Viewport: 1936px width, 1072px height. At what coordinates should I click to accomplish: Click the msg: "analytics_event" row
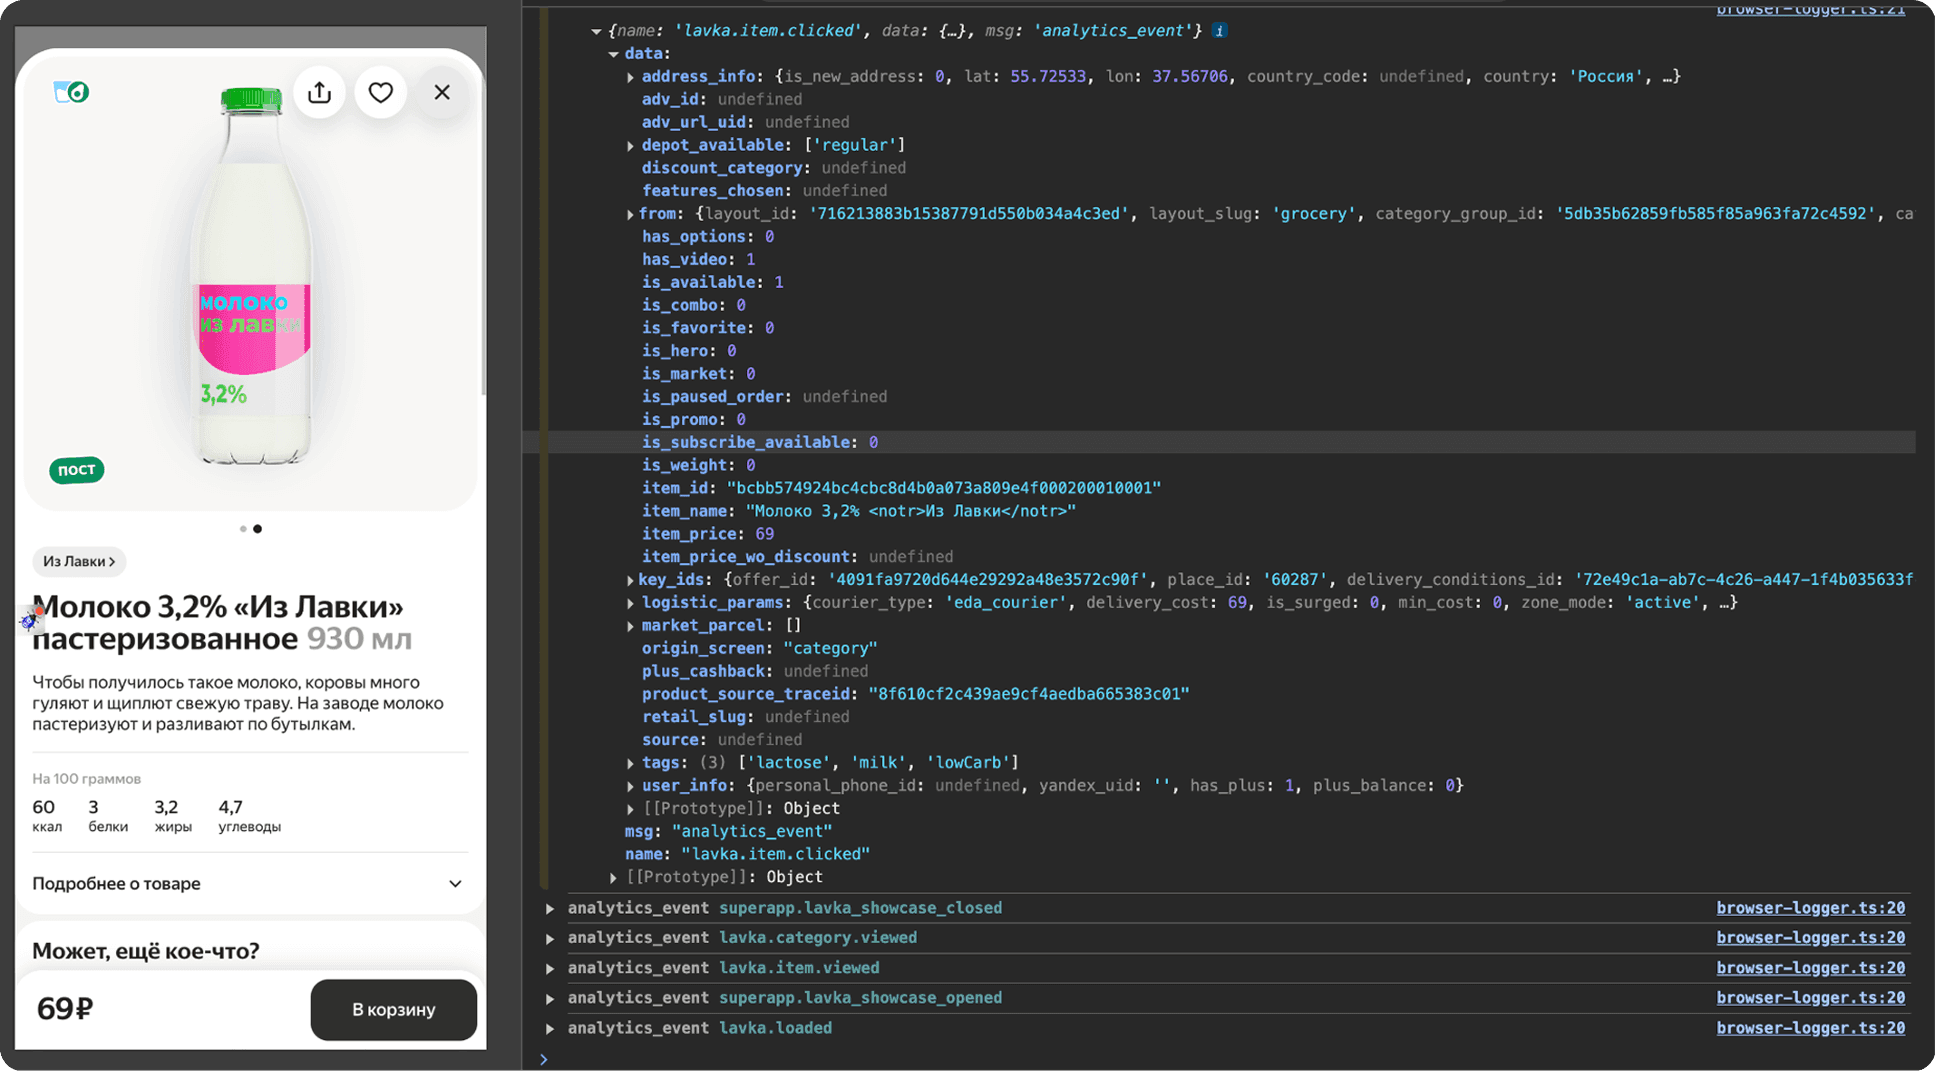728,831
